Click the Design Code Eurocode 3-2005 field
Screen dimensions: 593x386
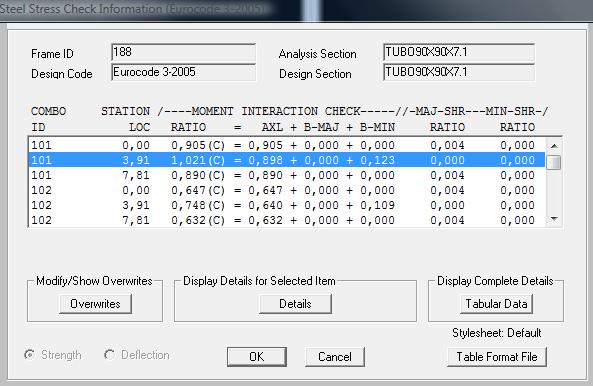pyautogui.click(x=183, y=72)
